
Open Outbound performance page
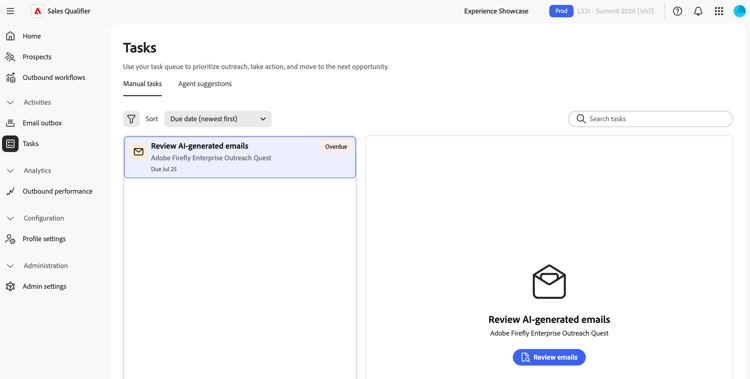point(57,191)
